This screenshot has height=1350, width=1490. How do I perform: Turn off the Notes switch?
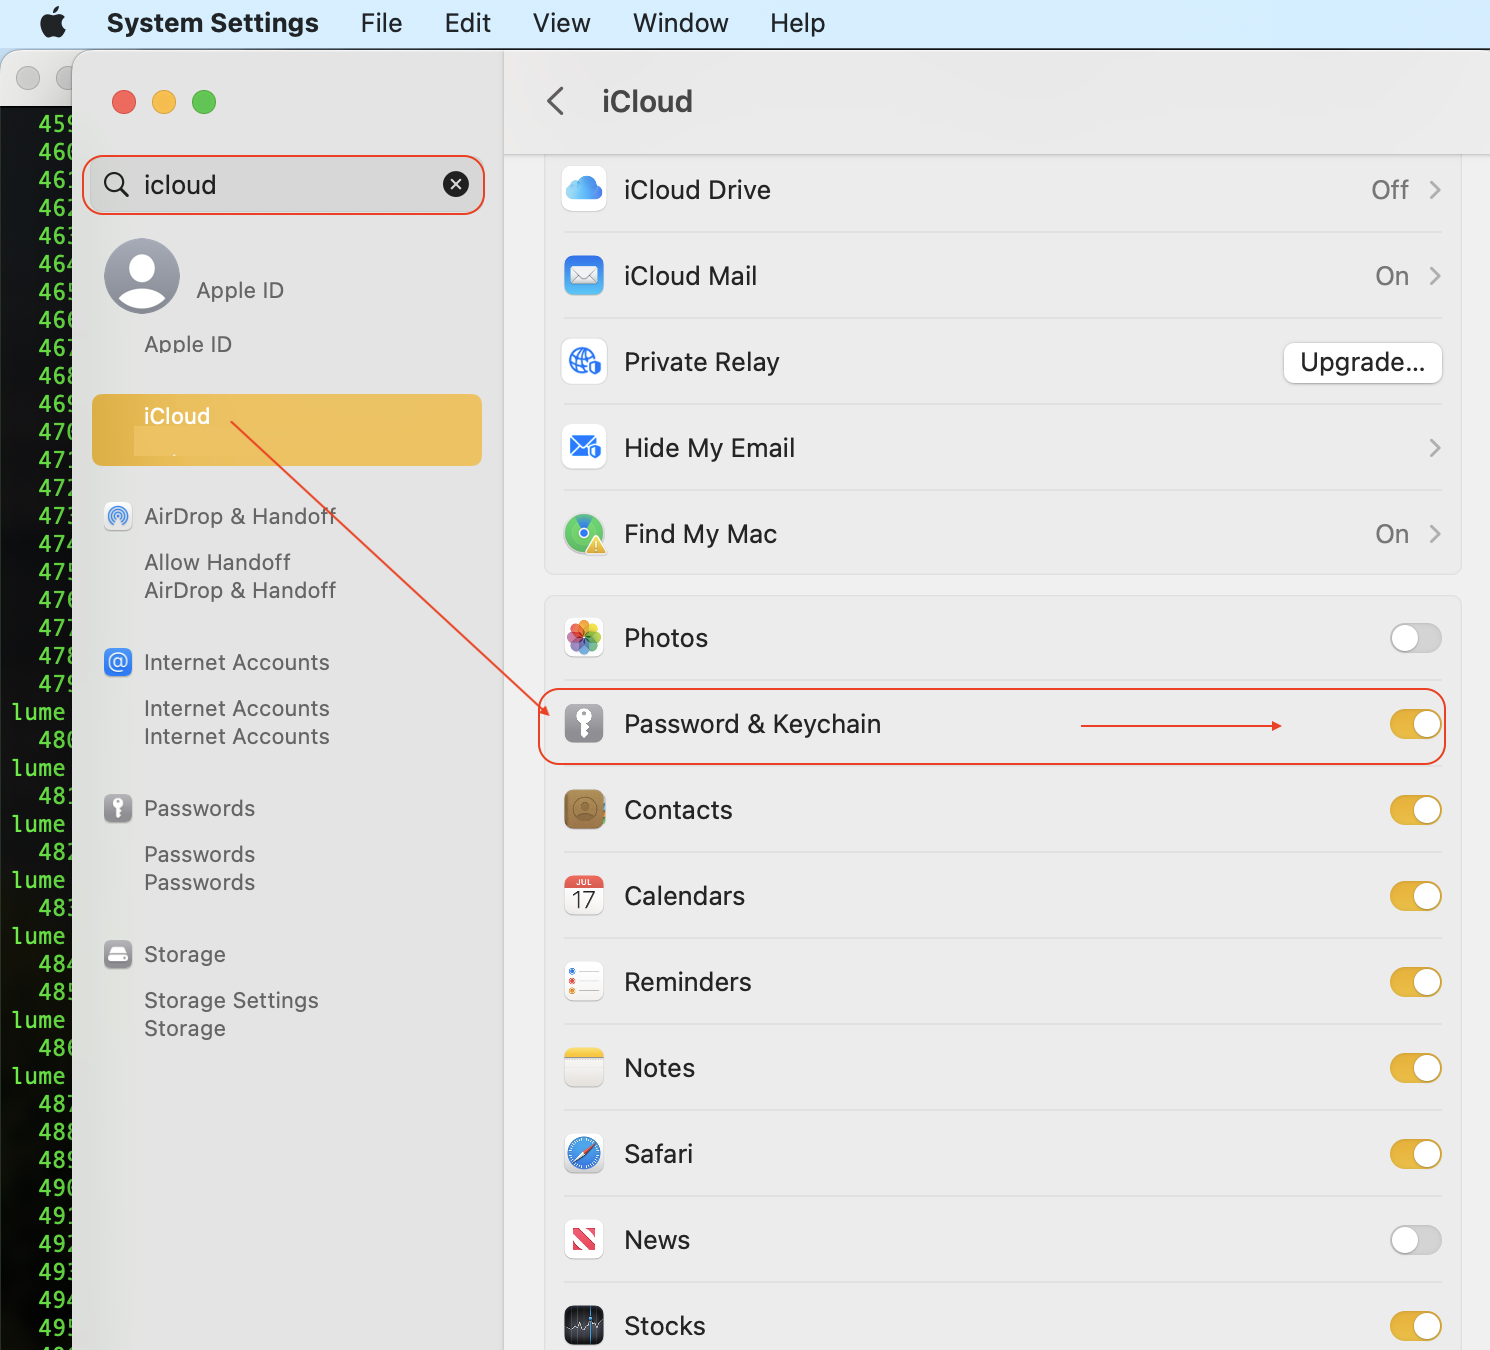click(1416, 1068)
